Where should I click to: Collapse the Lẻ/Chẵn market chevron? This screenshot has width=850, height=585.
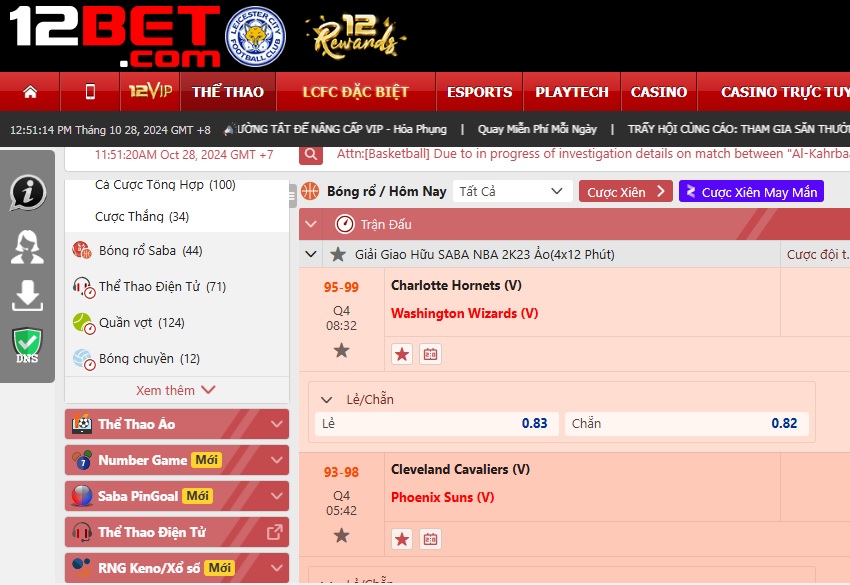coord(326,400)
